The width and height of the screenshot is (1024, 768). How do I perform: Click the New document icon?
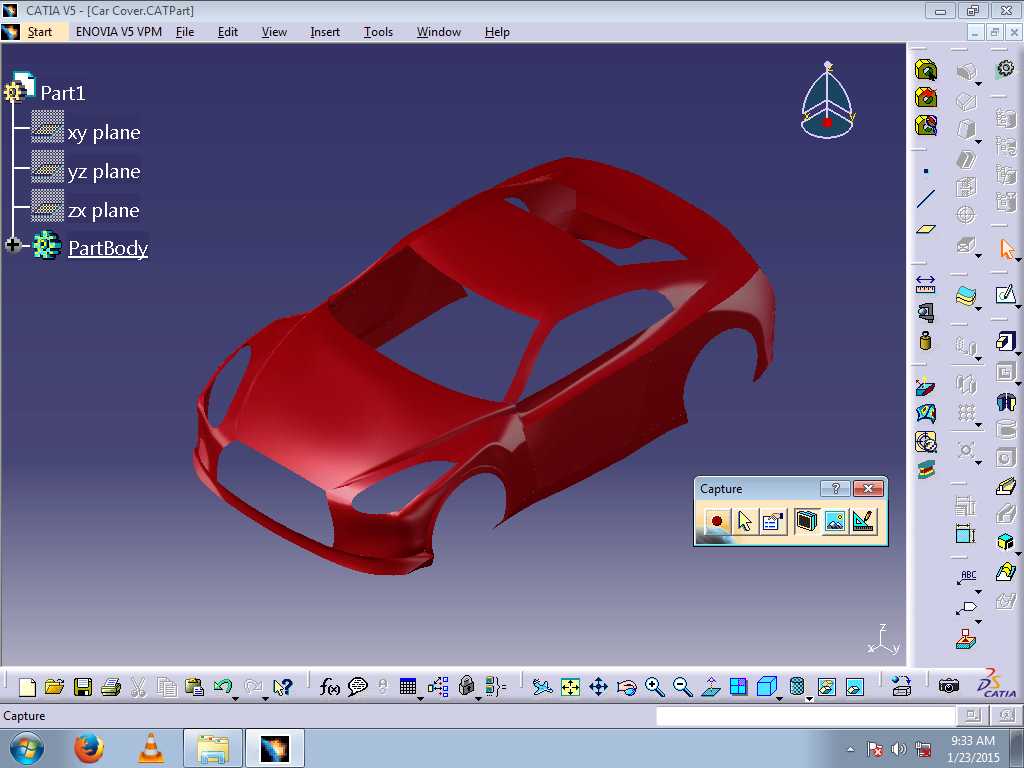[x=27, y=687]
